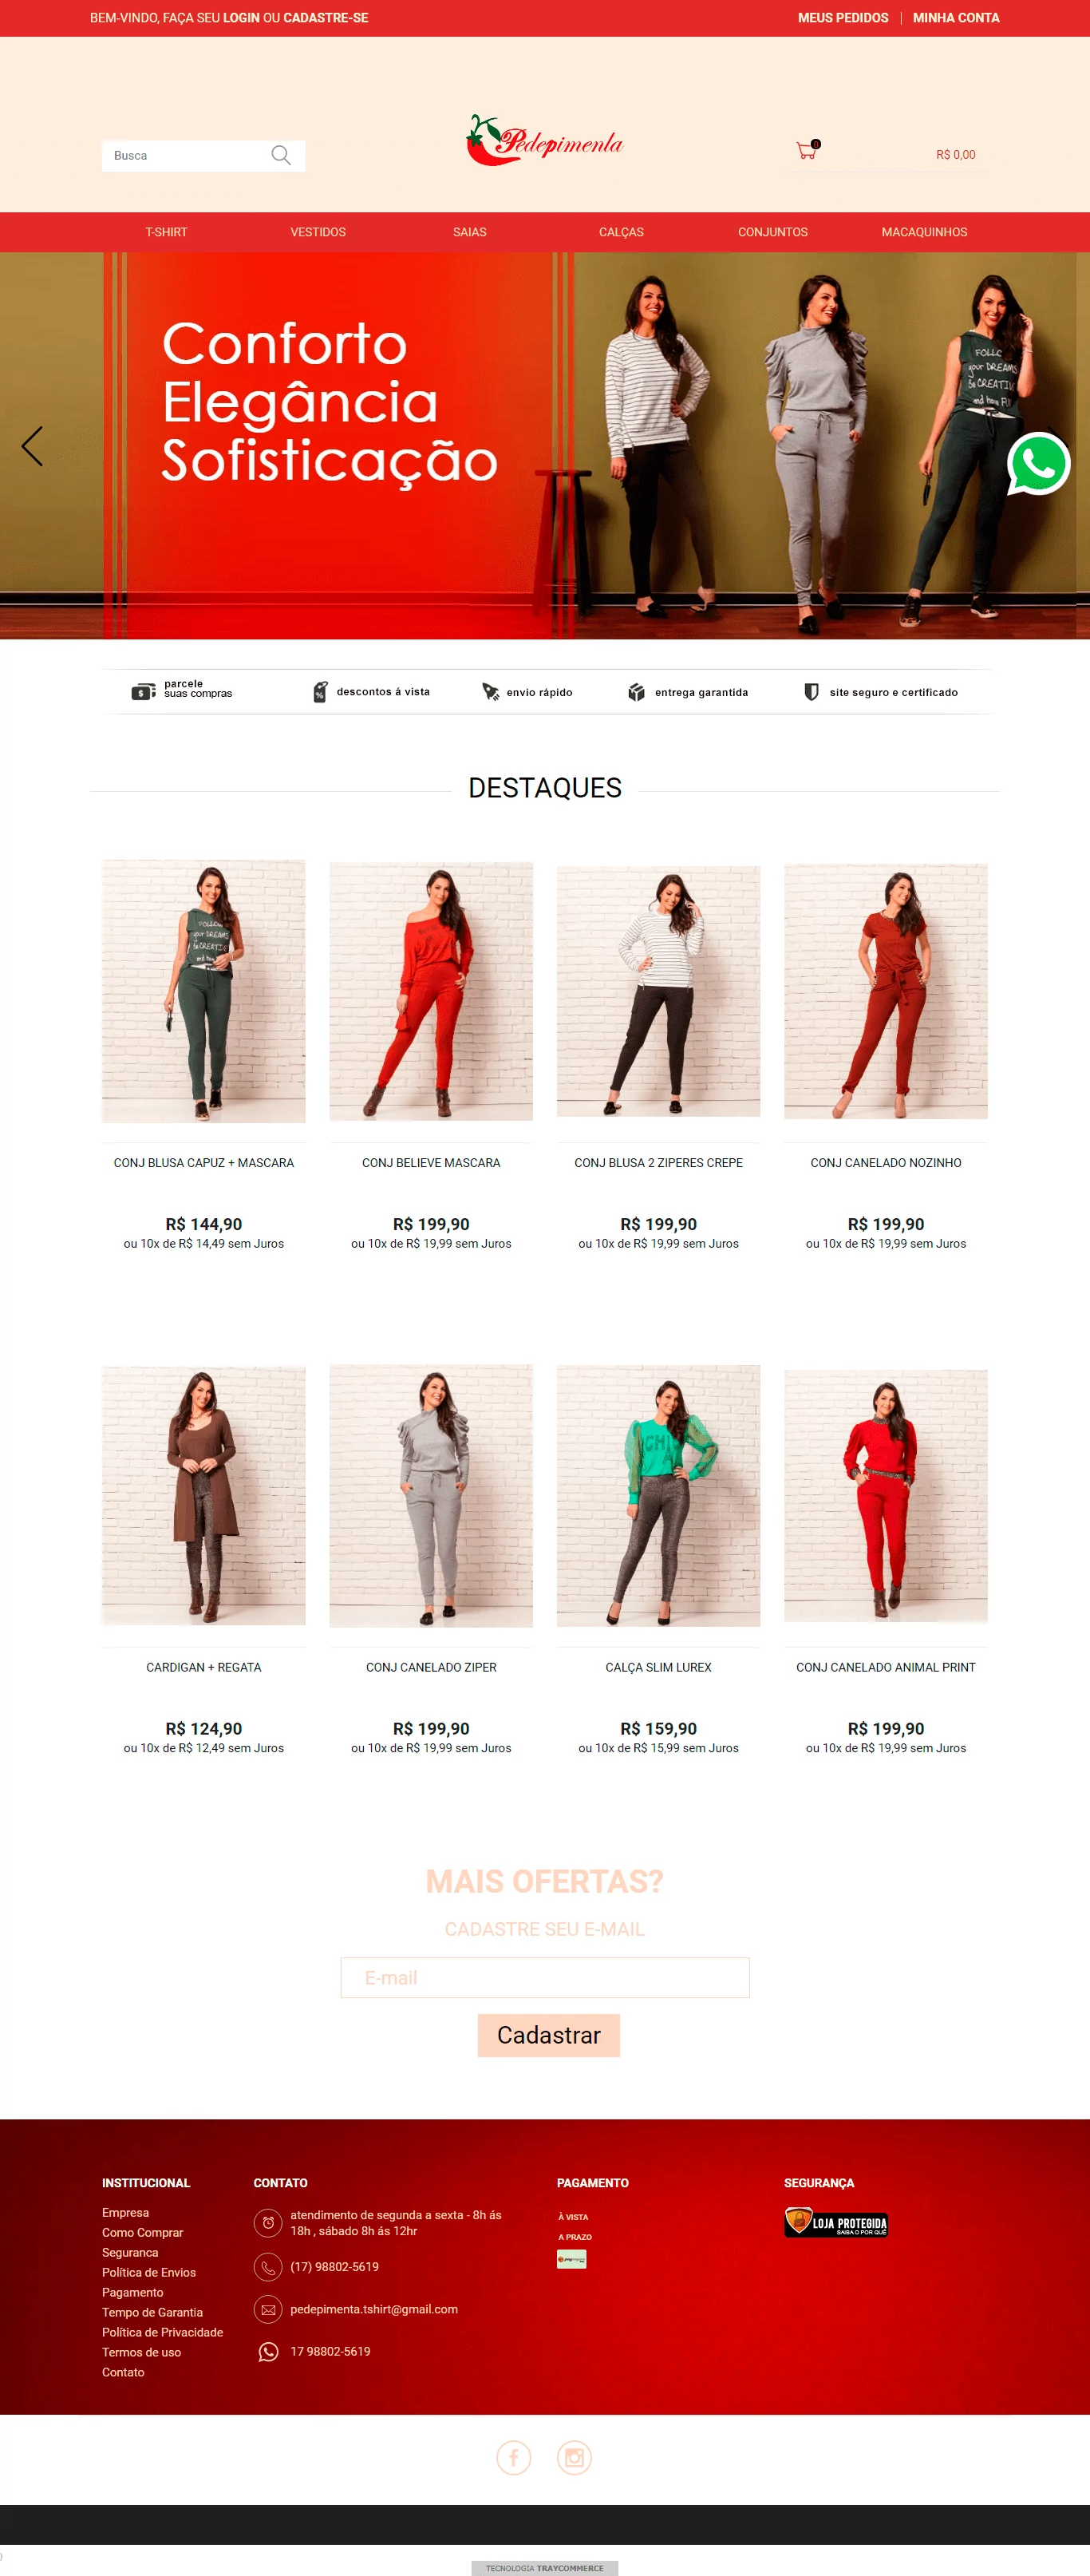
Task: Open the CONJ BELIEVE MASCARA product photo
Action: 431,990
